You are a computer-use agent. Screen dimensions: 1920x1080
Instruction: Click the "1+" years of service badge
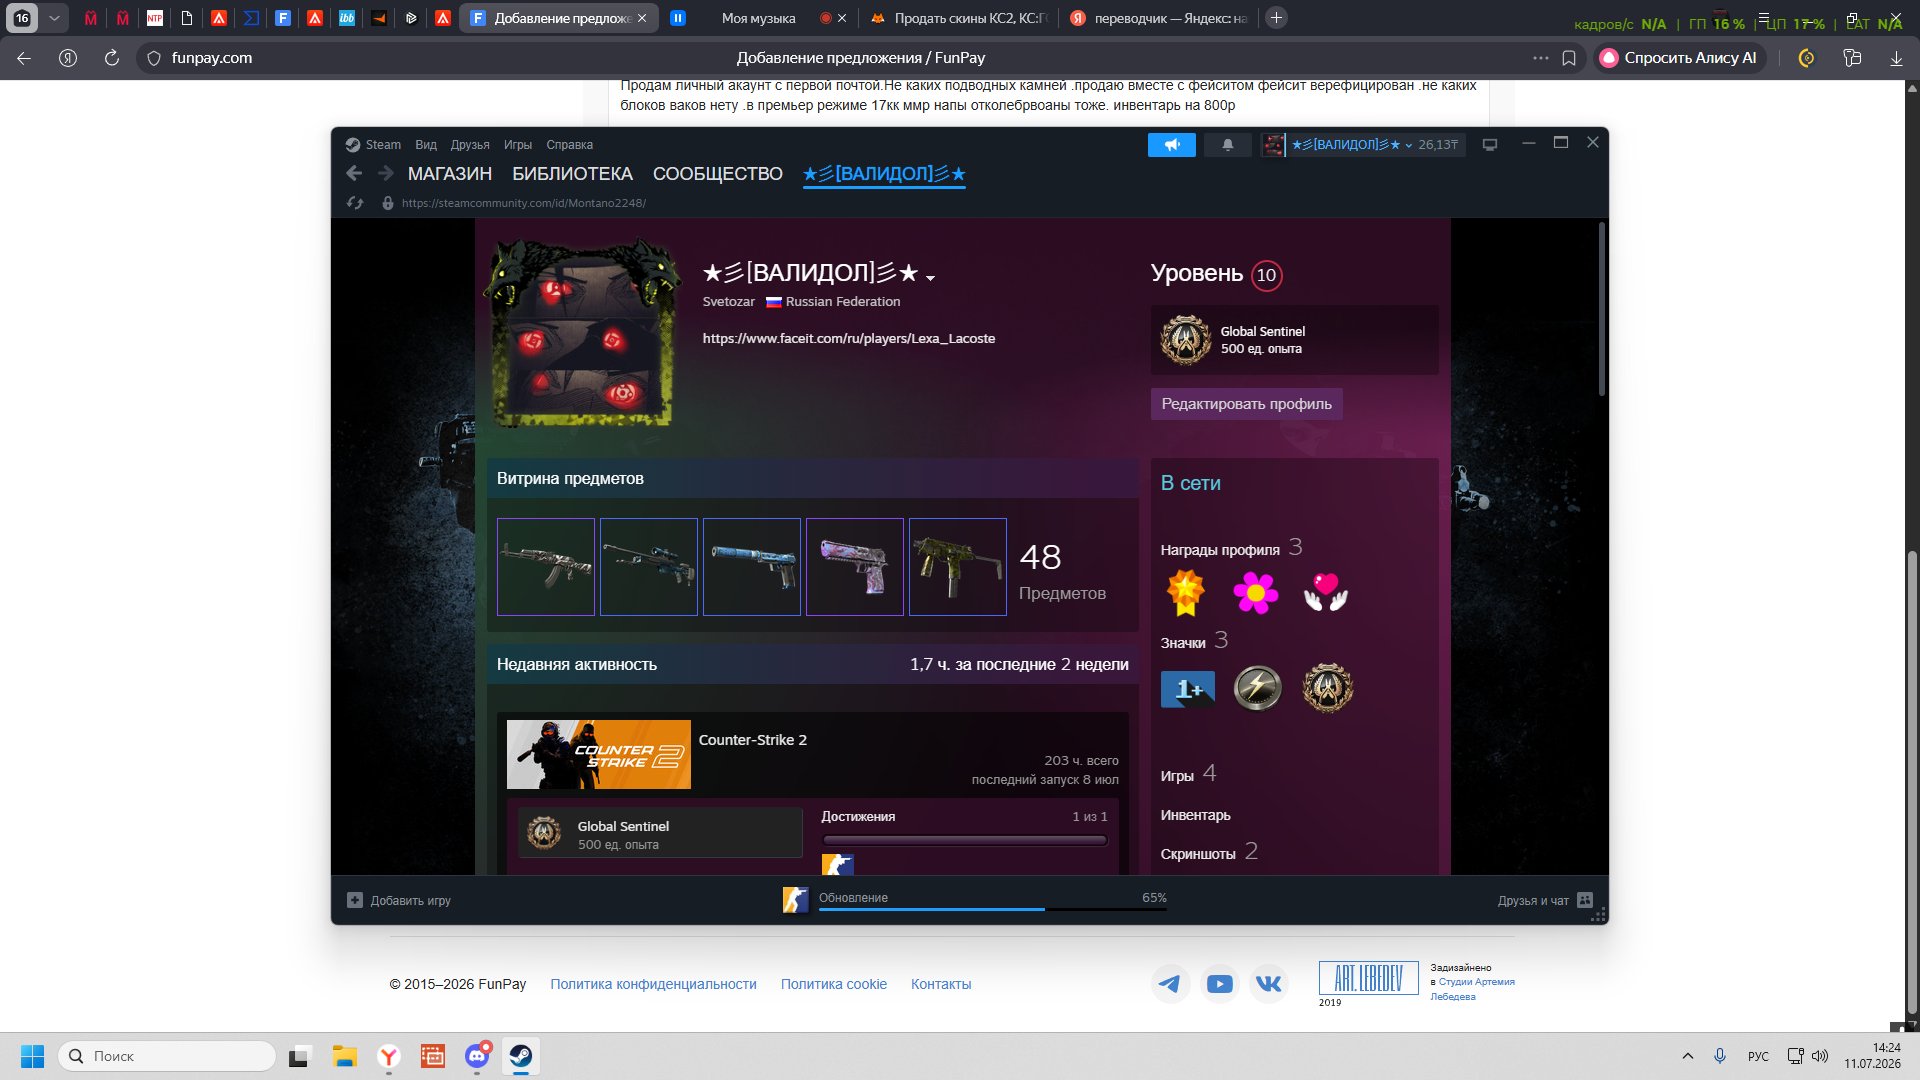click(1188, 689)
